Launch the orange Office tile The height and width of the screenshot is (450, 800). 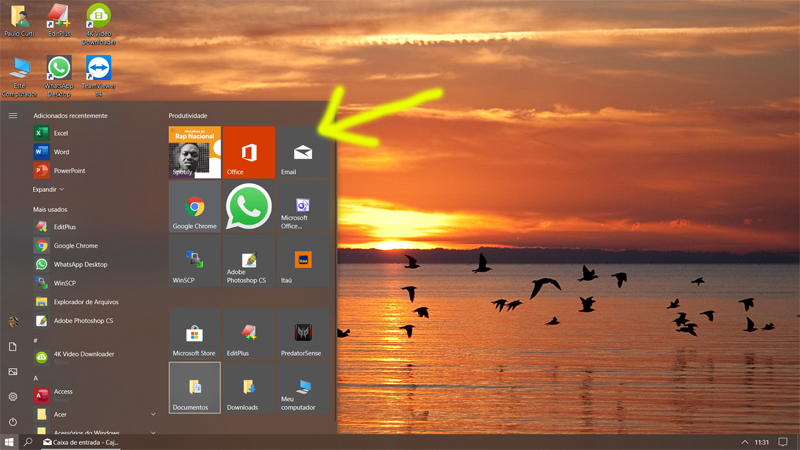click(x=248, y=152)
